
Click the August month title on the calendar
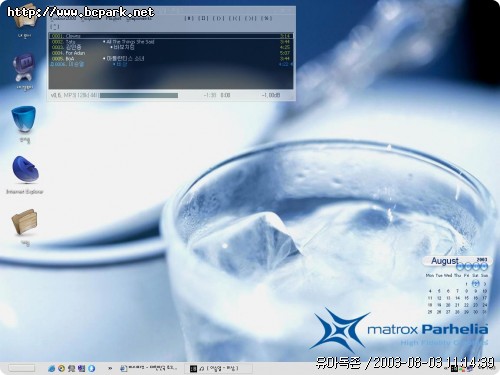click(x=445, y=261)
